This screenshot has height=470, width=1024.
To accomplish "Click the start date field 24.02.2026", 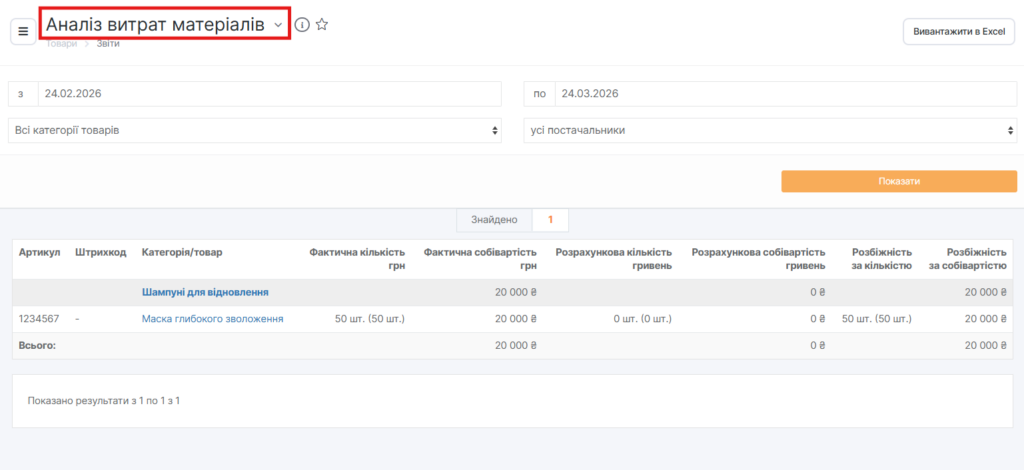I will (269, 94).
